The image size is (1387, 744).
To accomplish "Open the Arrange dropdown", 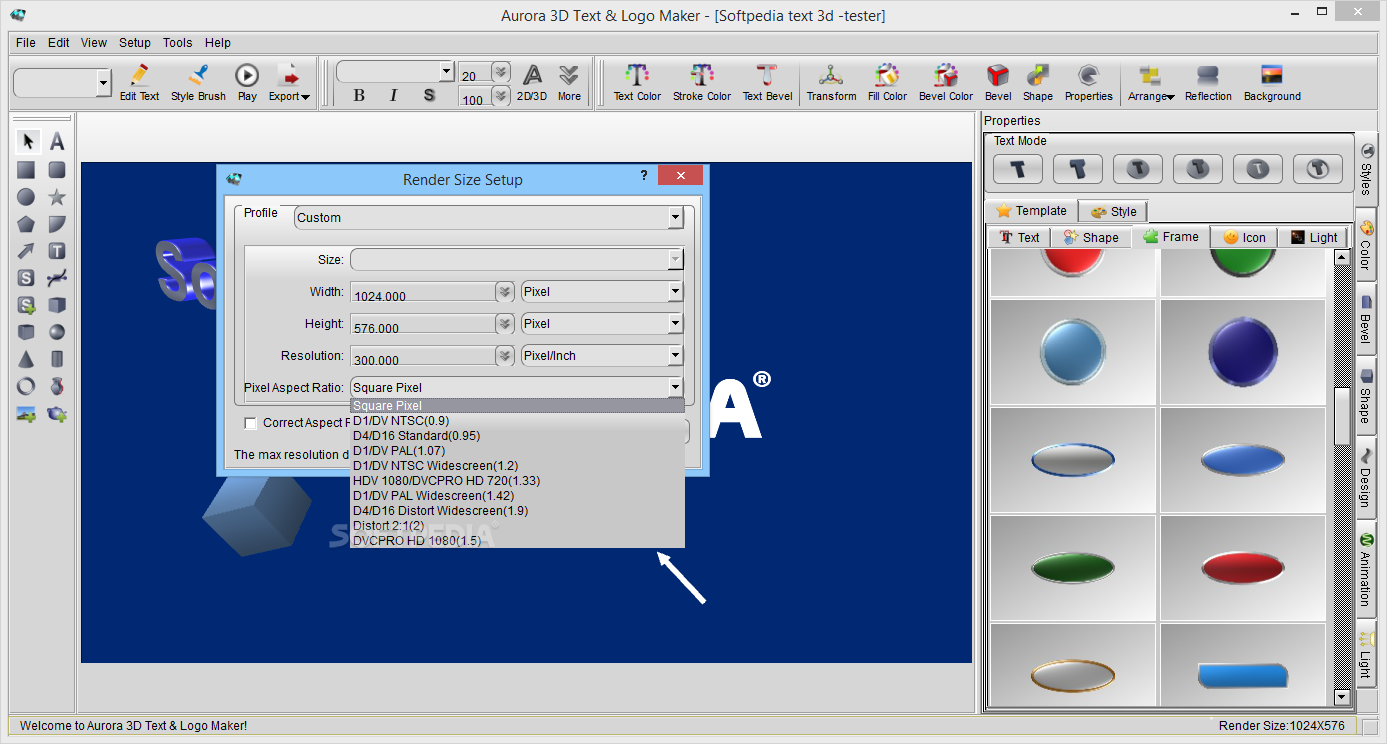I will click(x=1151, y=82).
